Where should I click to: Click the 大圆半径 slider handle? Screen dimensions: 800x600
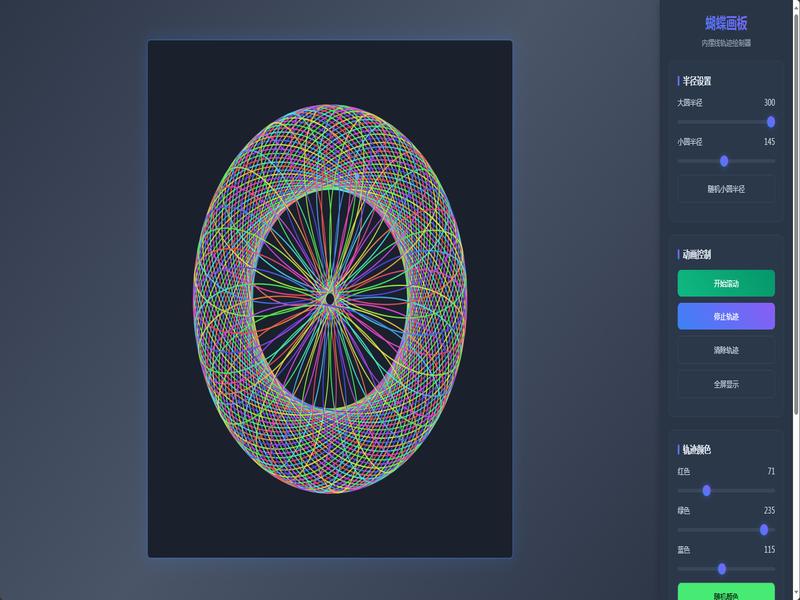pyautogui.click(x=770, y=121)
